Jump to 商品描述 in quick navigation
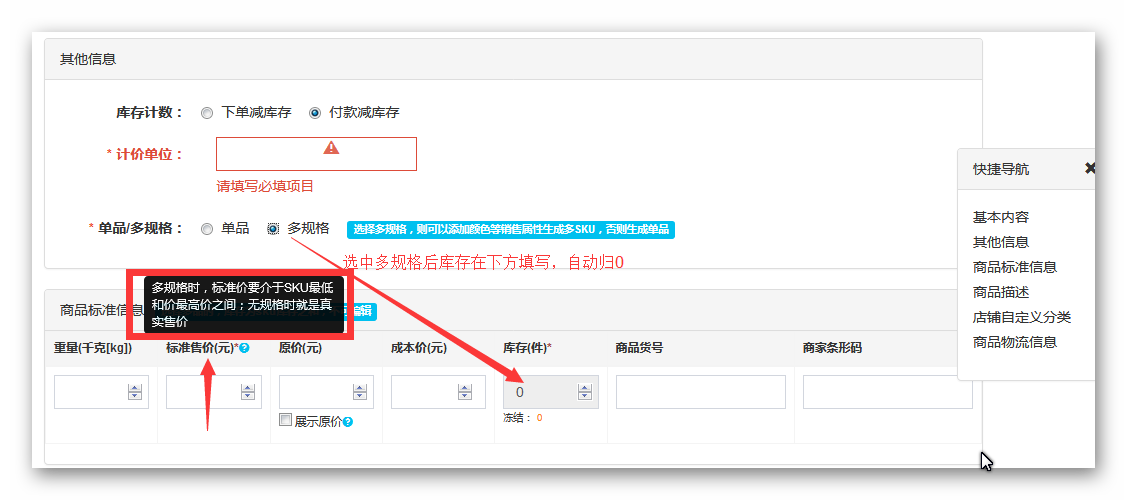Image resolution: width=1127 pixels, height=500 pixels. point(1000,292)
